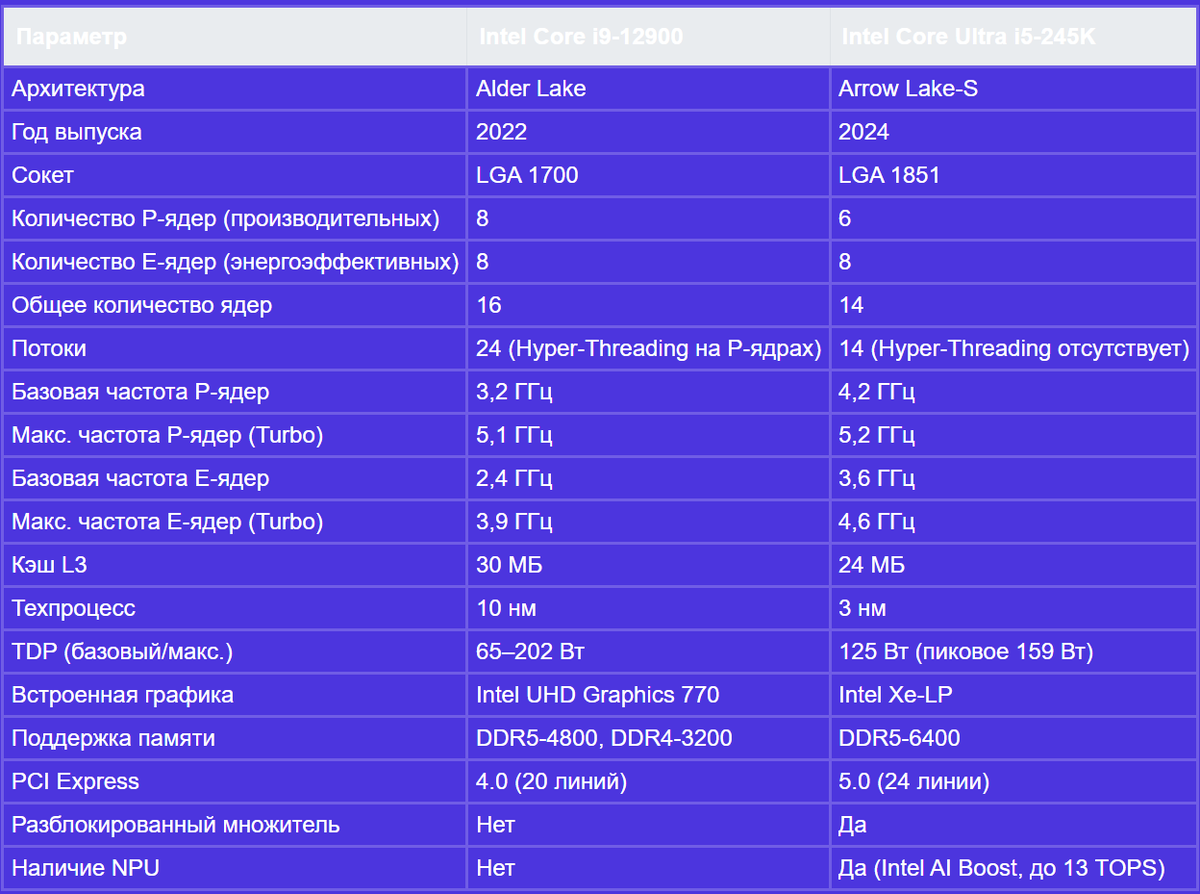This screenshot has height=894, width=1200.
Task: Select 'Базовая частота P-ядер' label
Action: (141, 392)
